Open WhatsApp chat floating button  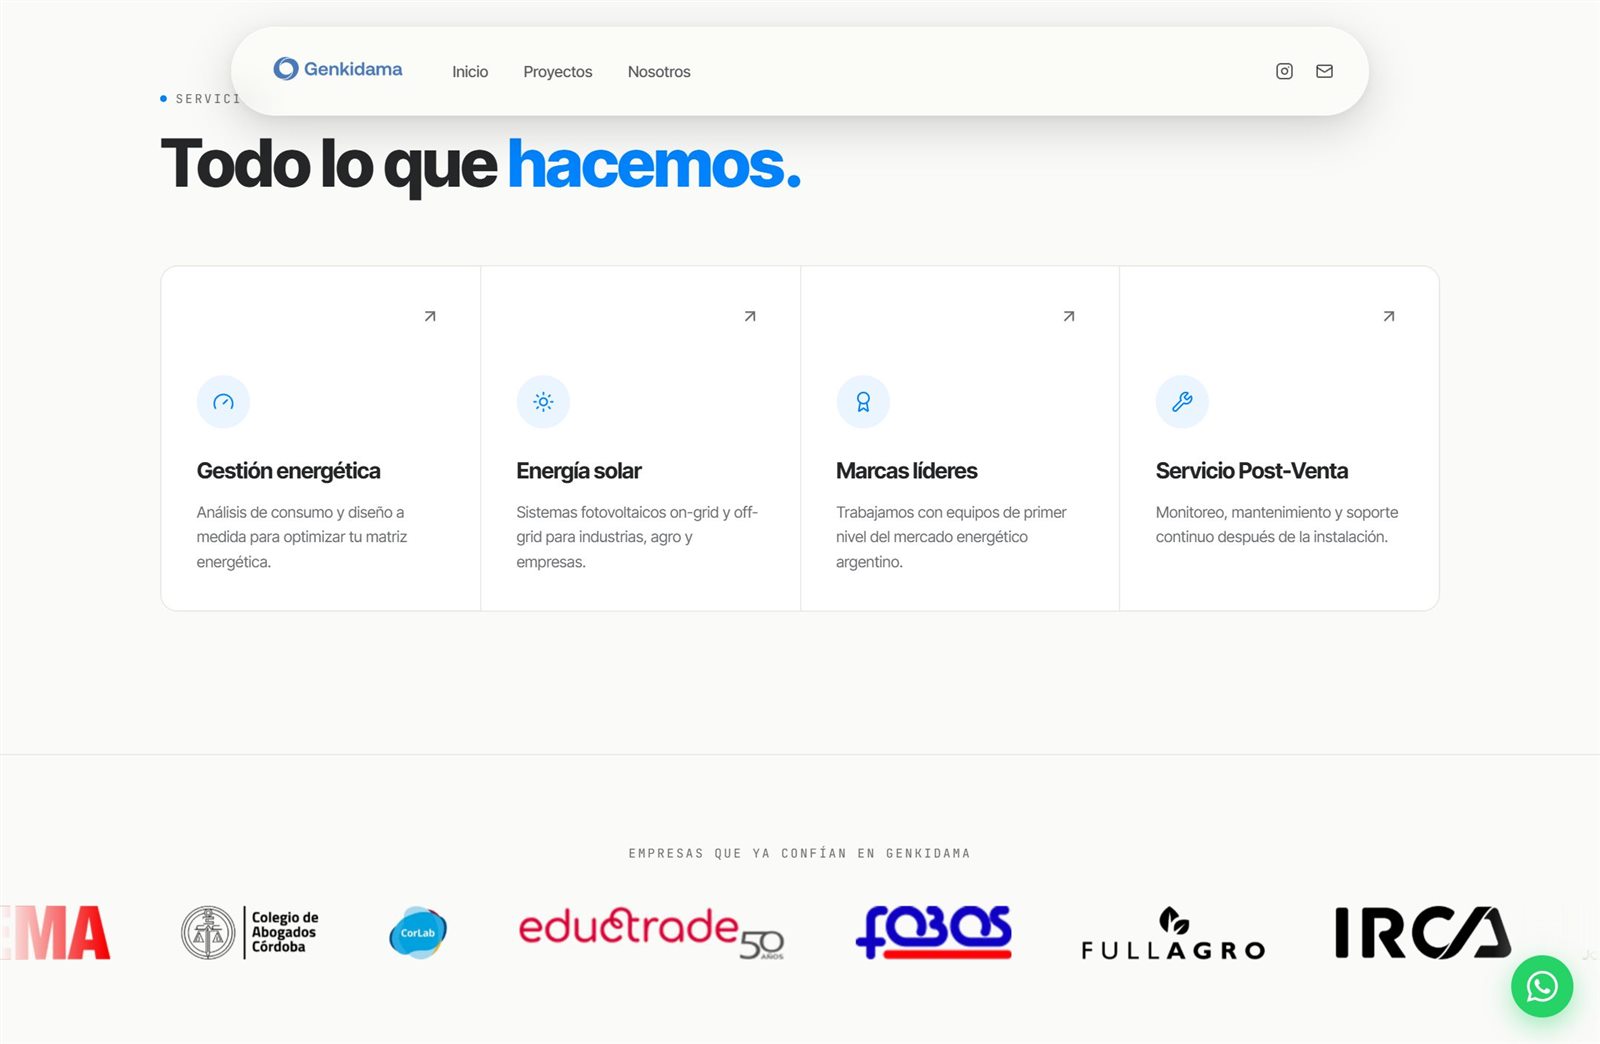[1541, 986]
